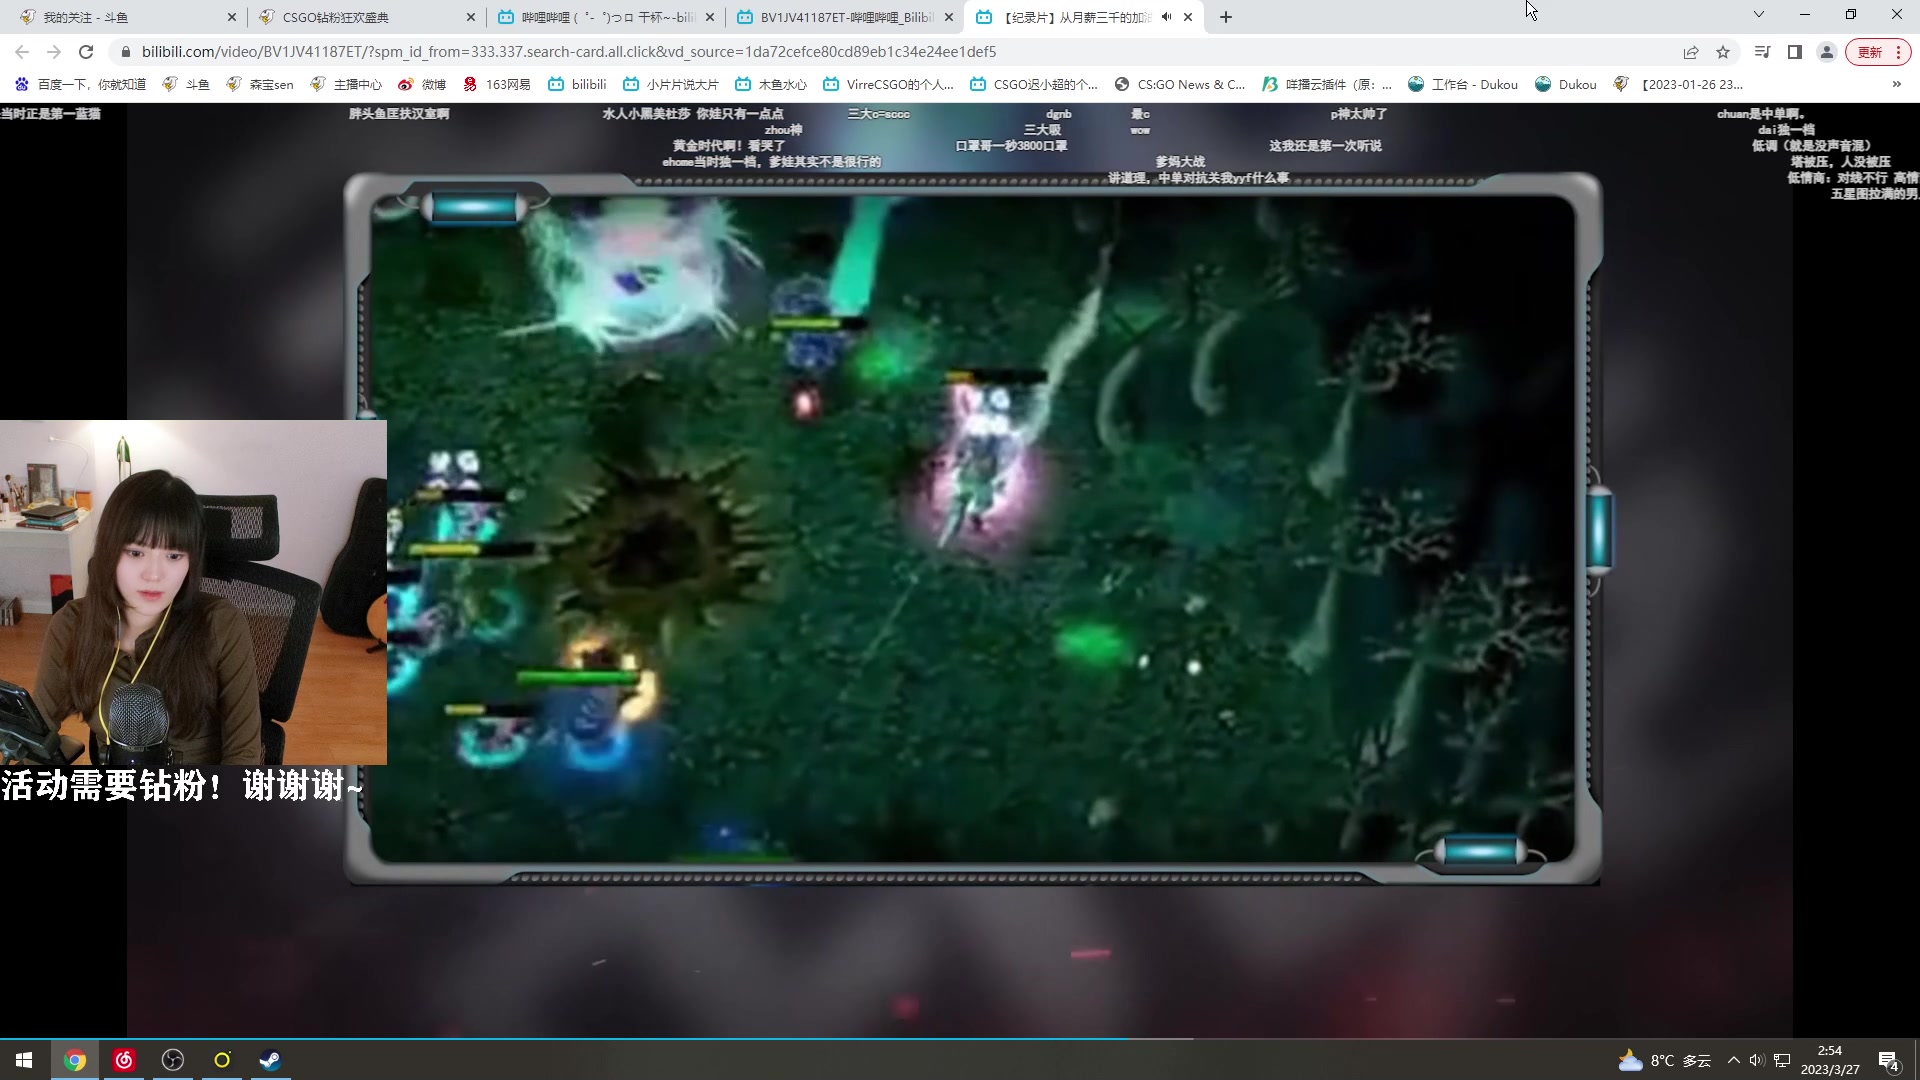This screenshot has width=1920, height=1080.
Task: Go back to the previous page
Action: coord(22,52)
